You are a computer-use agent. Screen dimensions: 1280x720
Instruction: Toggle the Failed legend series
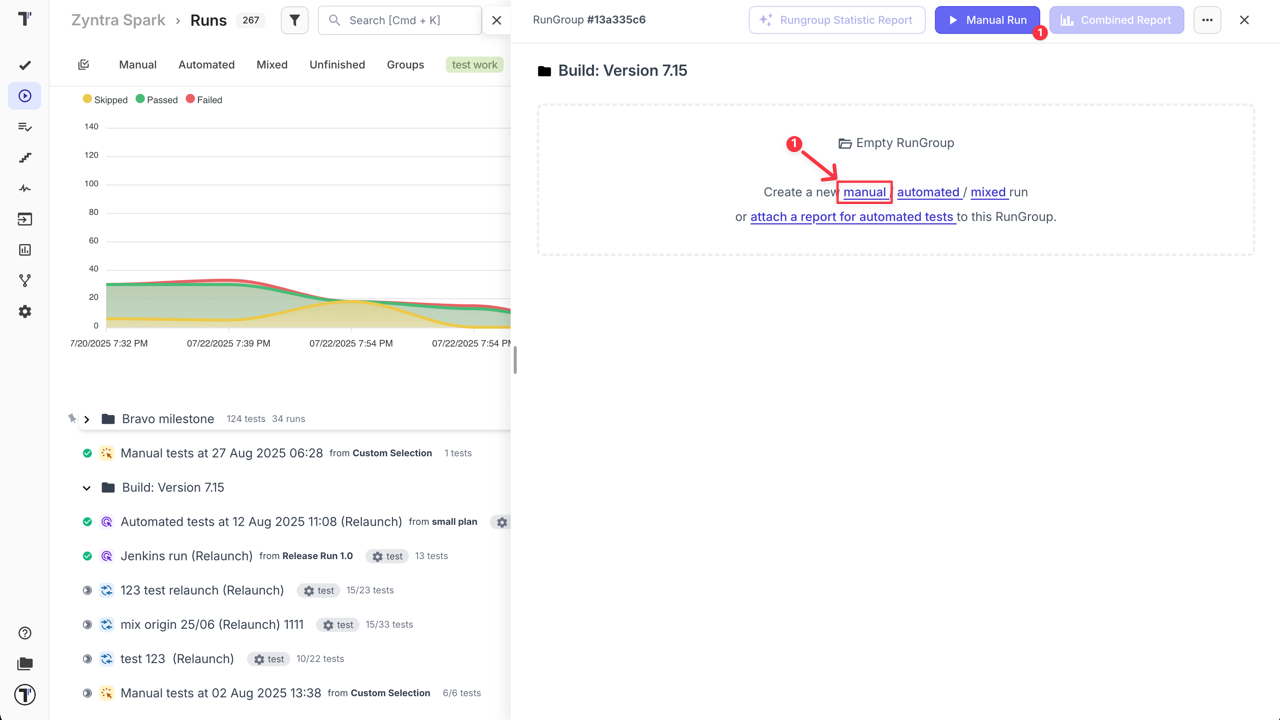[204, 100]
